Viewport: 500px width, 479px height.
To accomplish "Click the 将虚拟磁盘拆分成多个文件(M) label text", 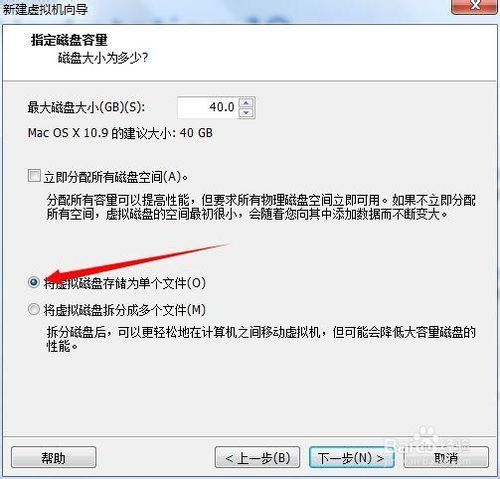I will click(x=125, y=310).
